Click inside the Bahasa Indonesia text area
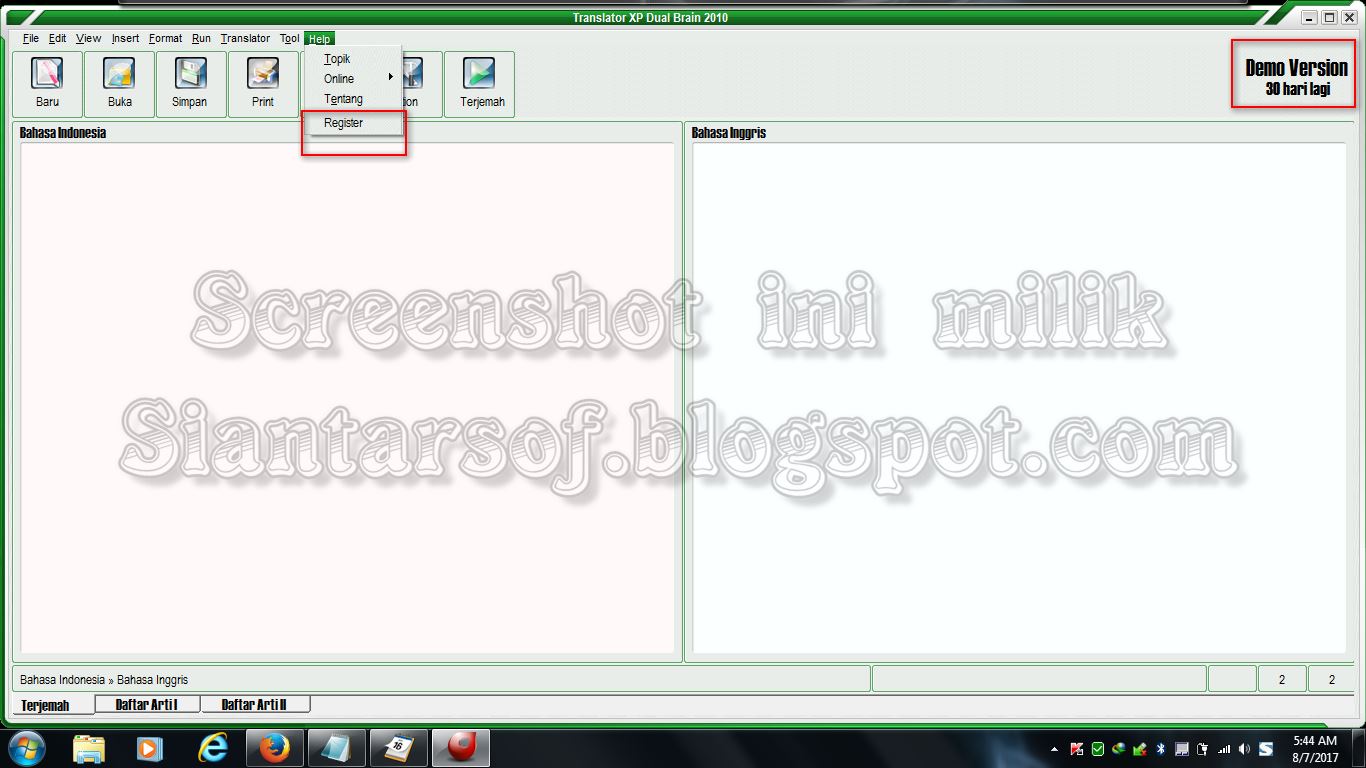 point(348,398)
